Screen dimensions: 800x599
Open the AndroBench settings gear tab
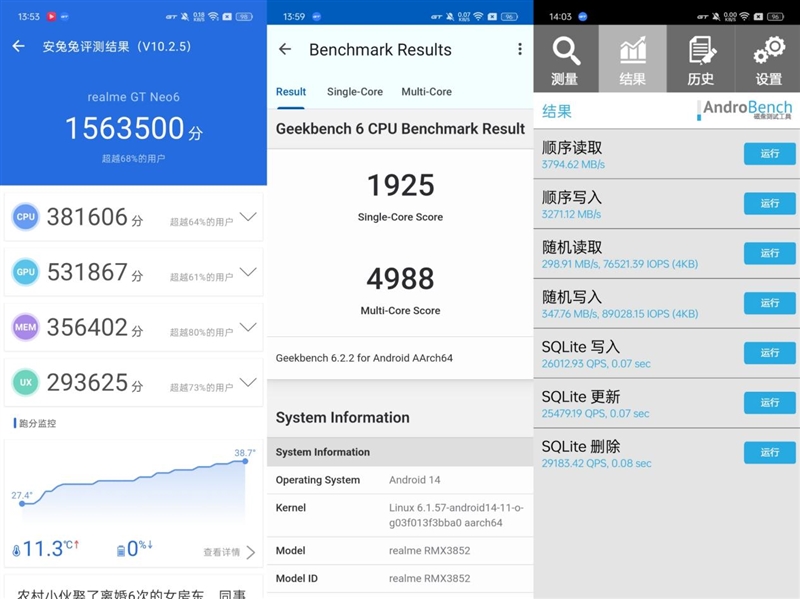(767, 59)
